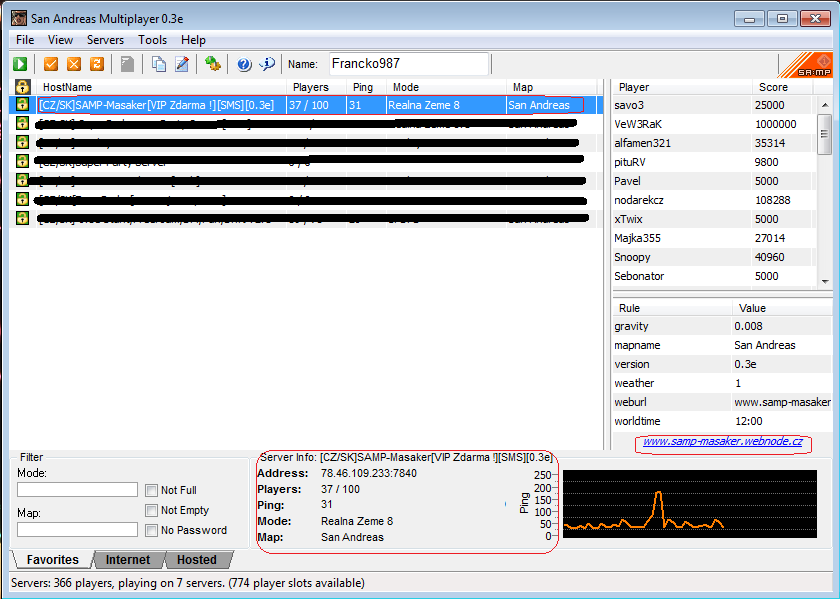This screenshot has width=840, height=600.
Task: Click the Player column header
Action: point(682,87)
